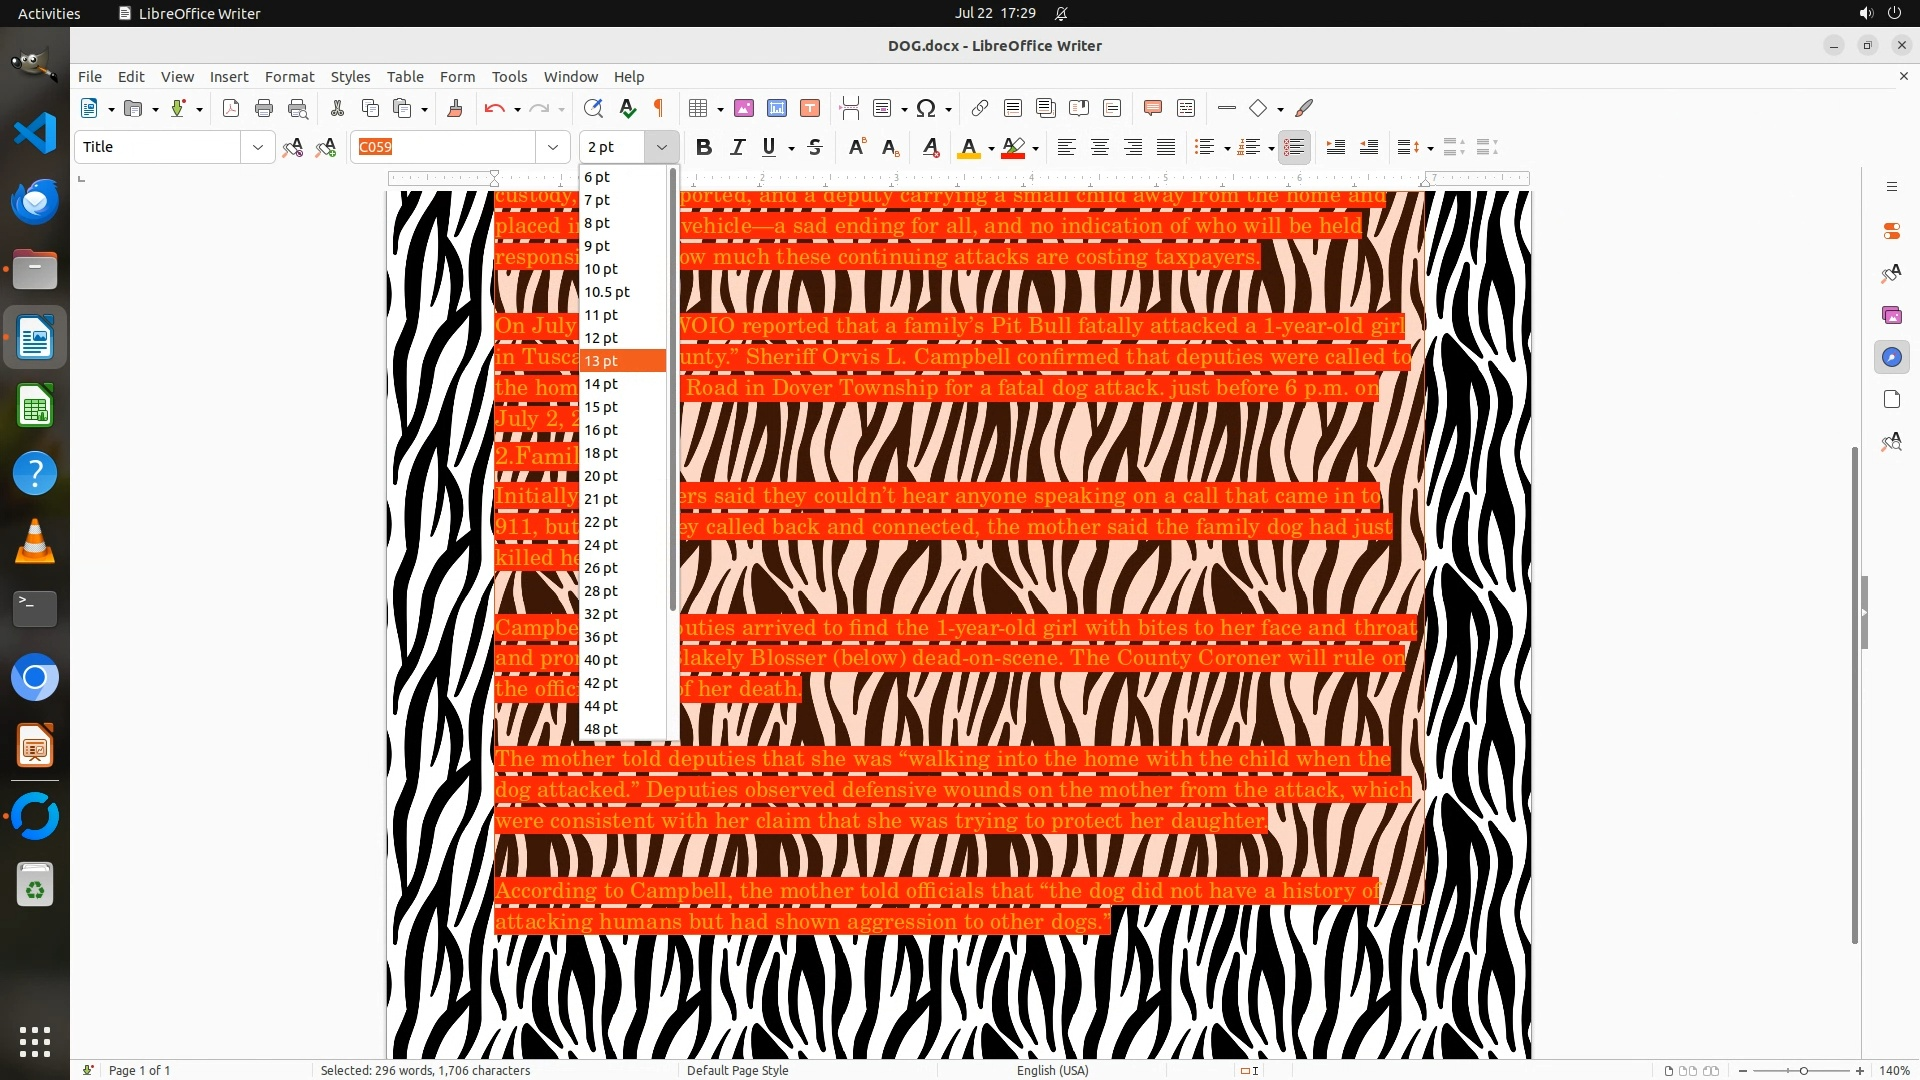Toggle Justified alignment
Image resolution: width=1920 pixels, height=1080 pixels.
pyautogui.click(x=1166, y=147)
